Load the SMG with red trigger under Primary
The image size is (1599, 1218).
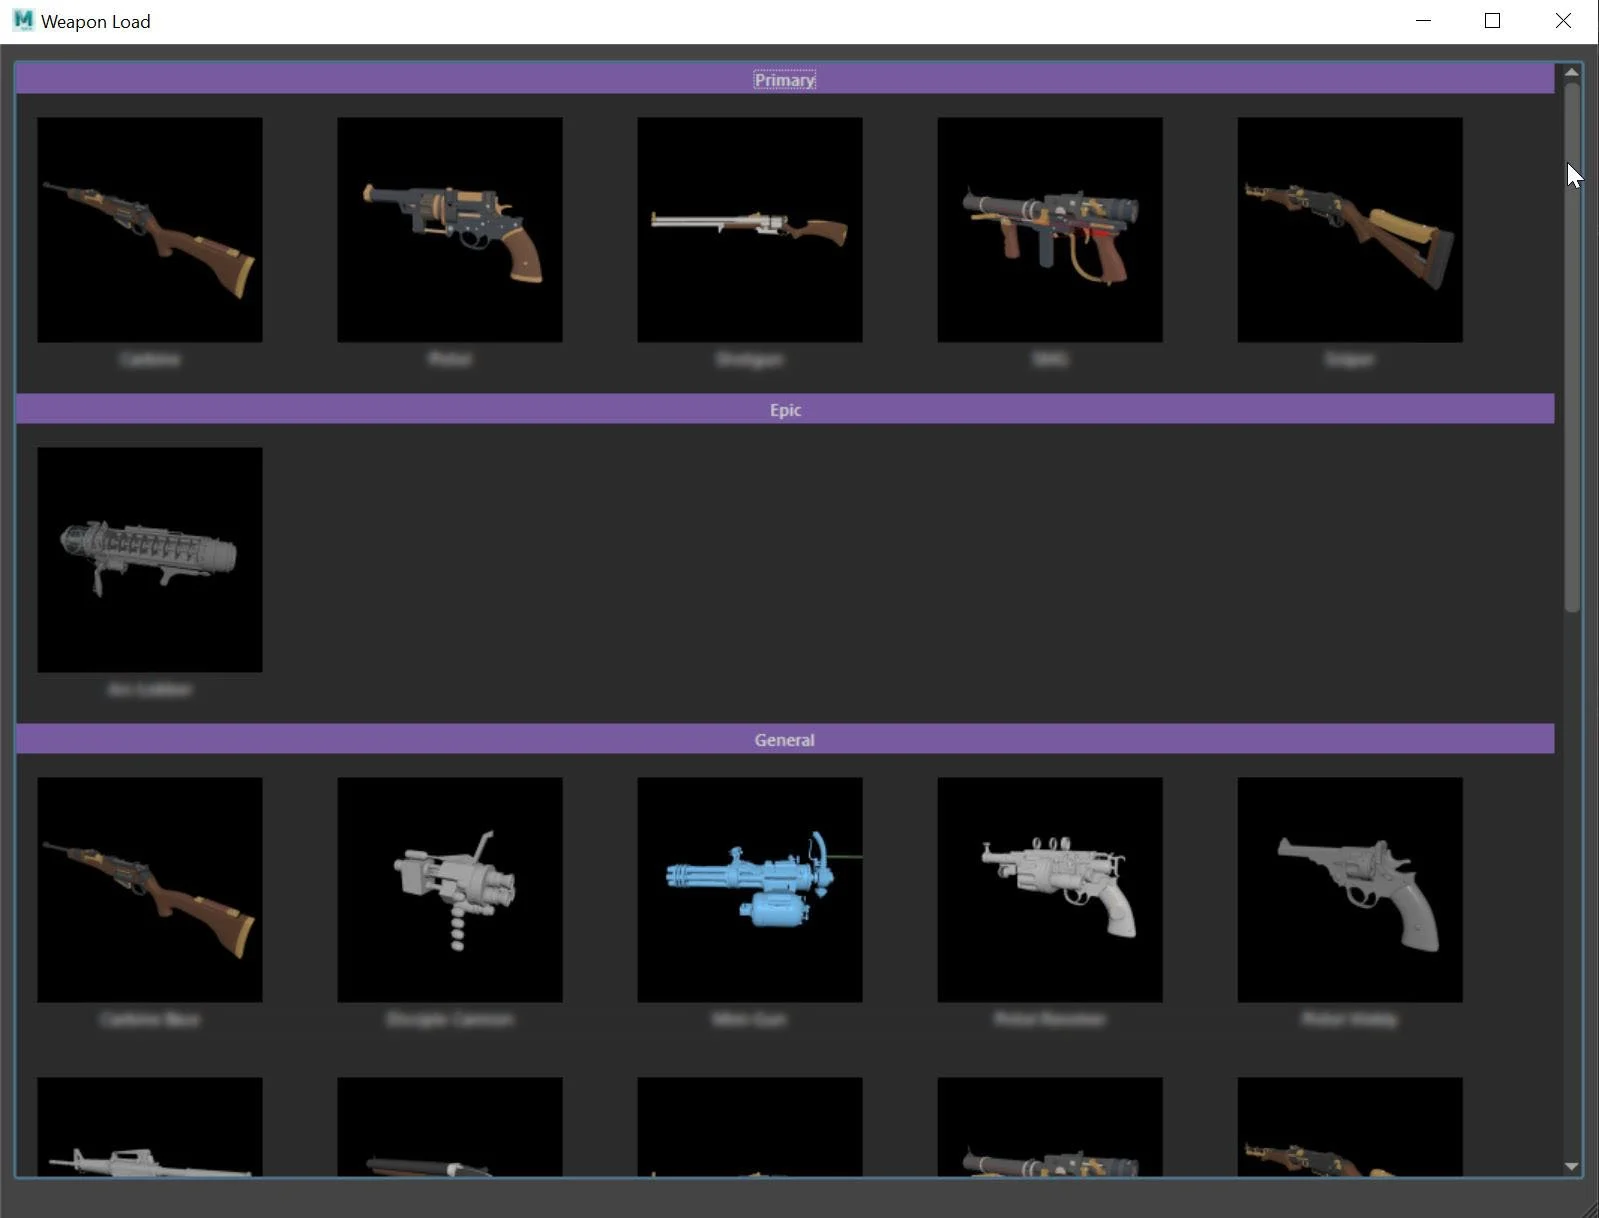[1050, 230]
